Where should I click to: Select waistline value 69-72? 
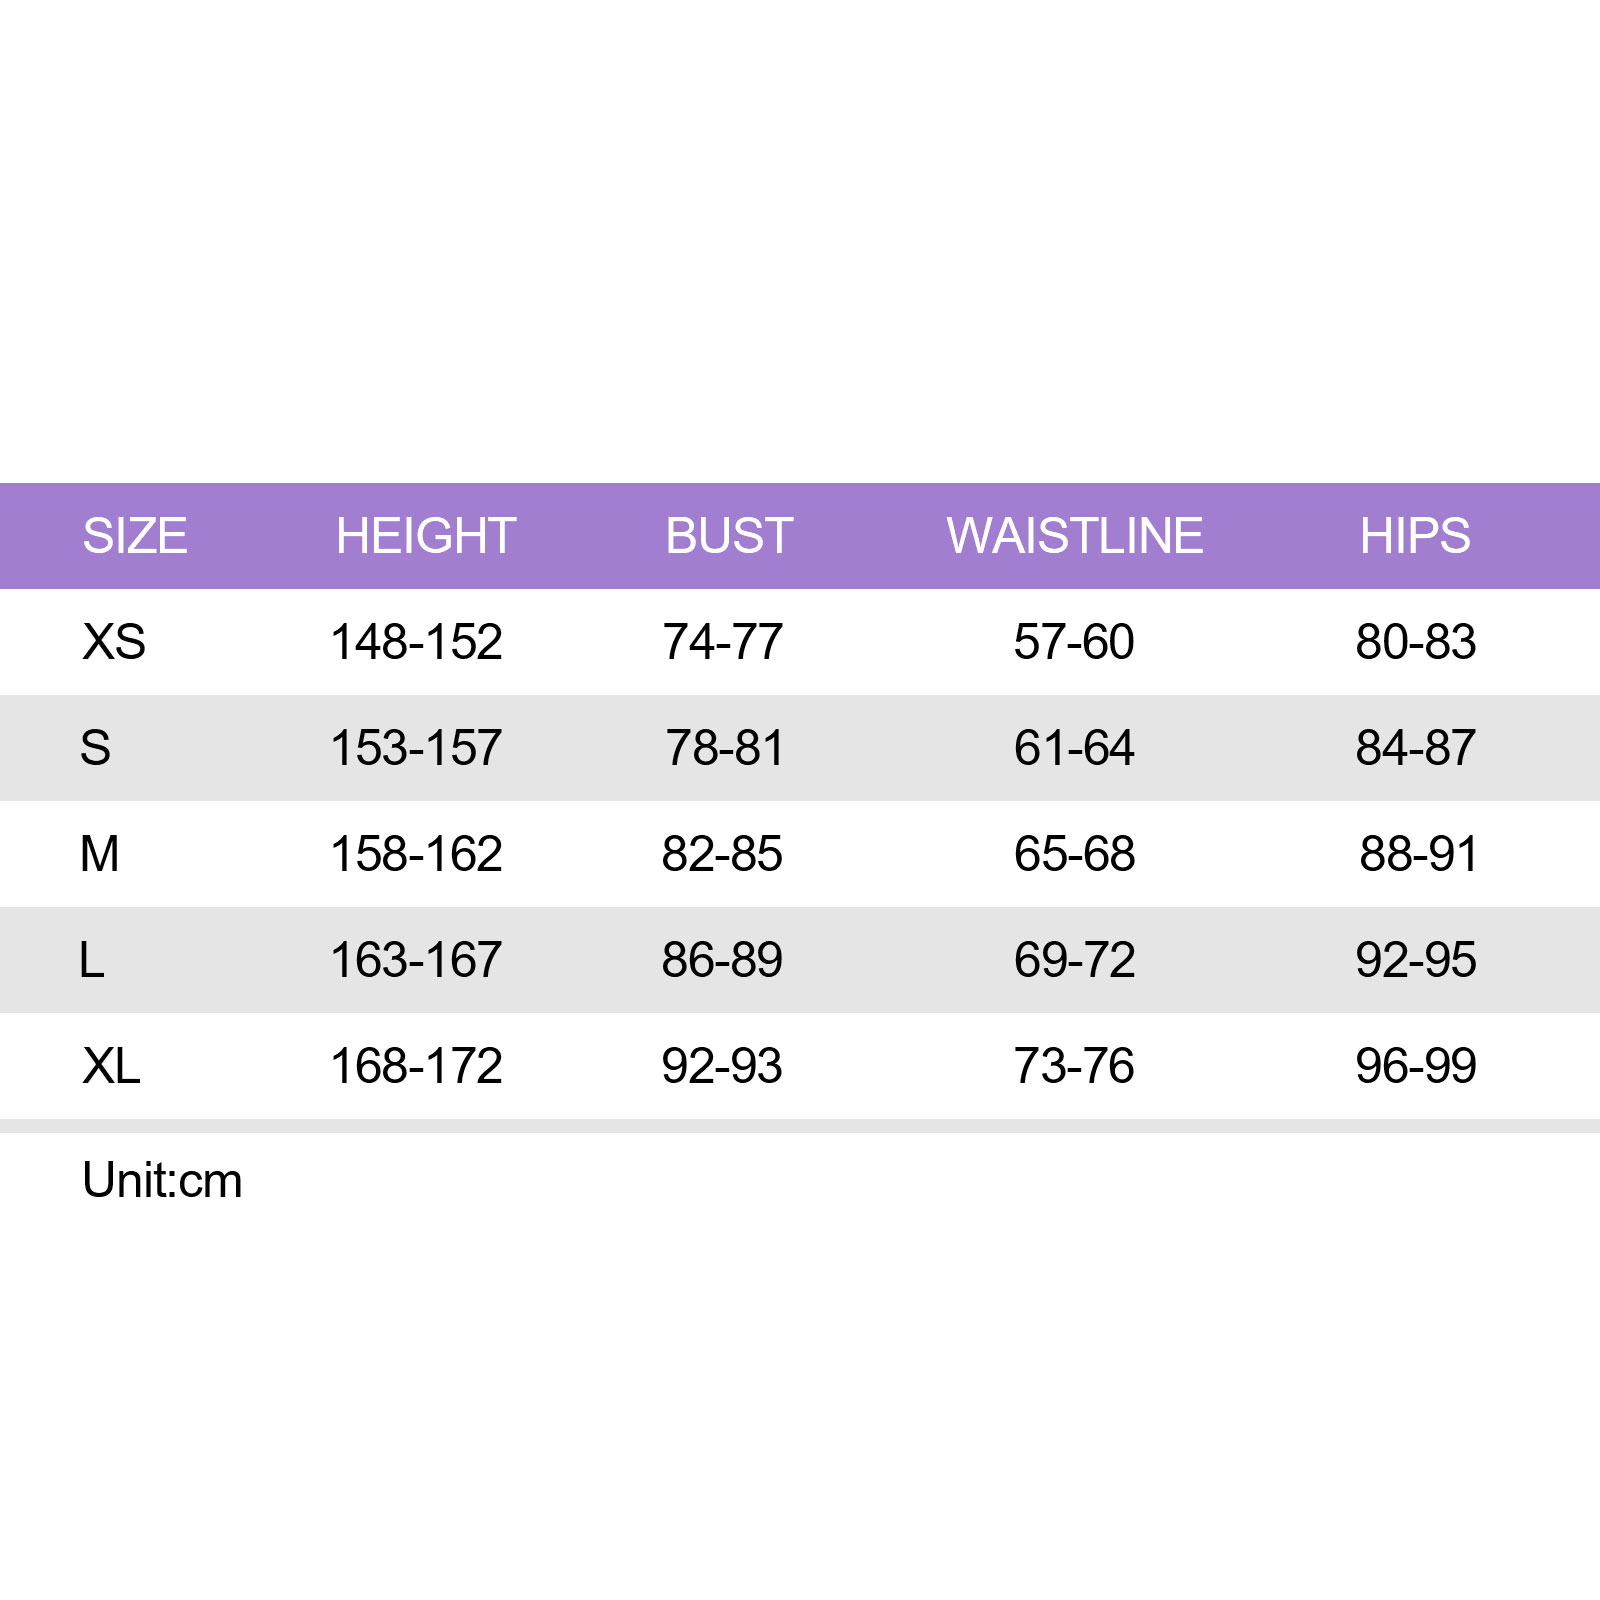1075,960
